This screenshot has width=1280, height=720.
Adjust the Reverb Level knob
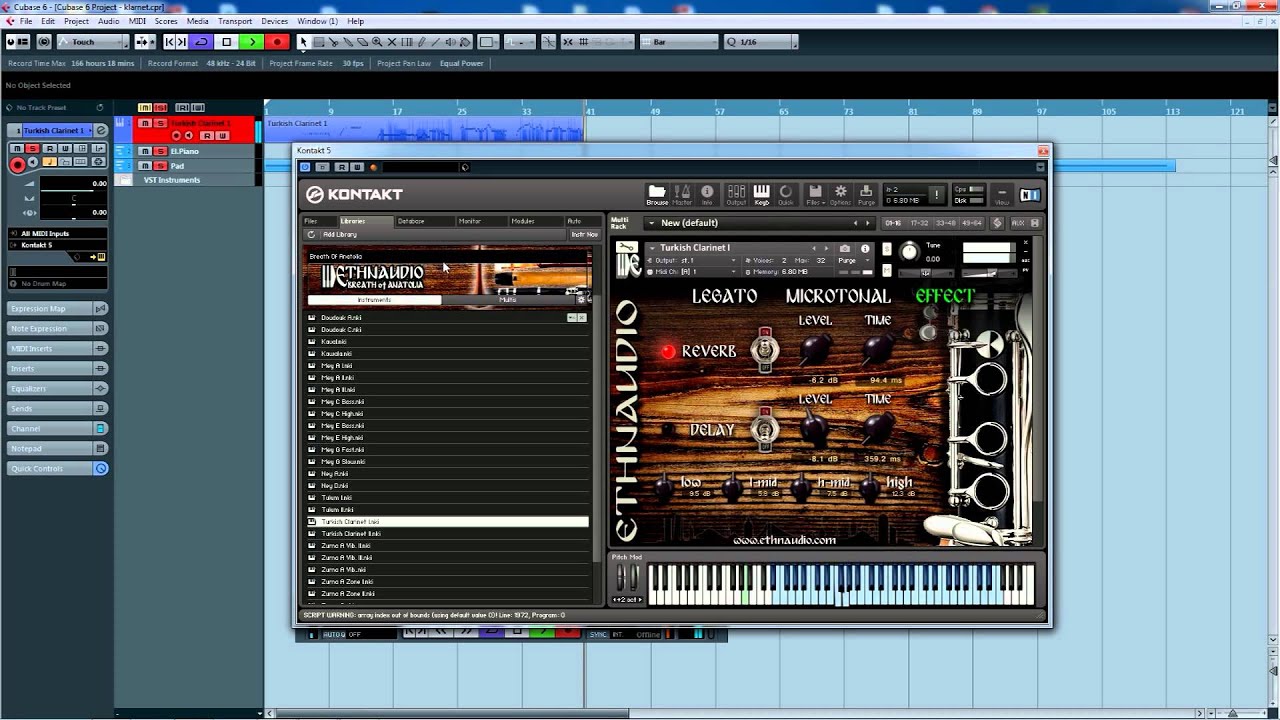click(816, 349)
